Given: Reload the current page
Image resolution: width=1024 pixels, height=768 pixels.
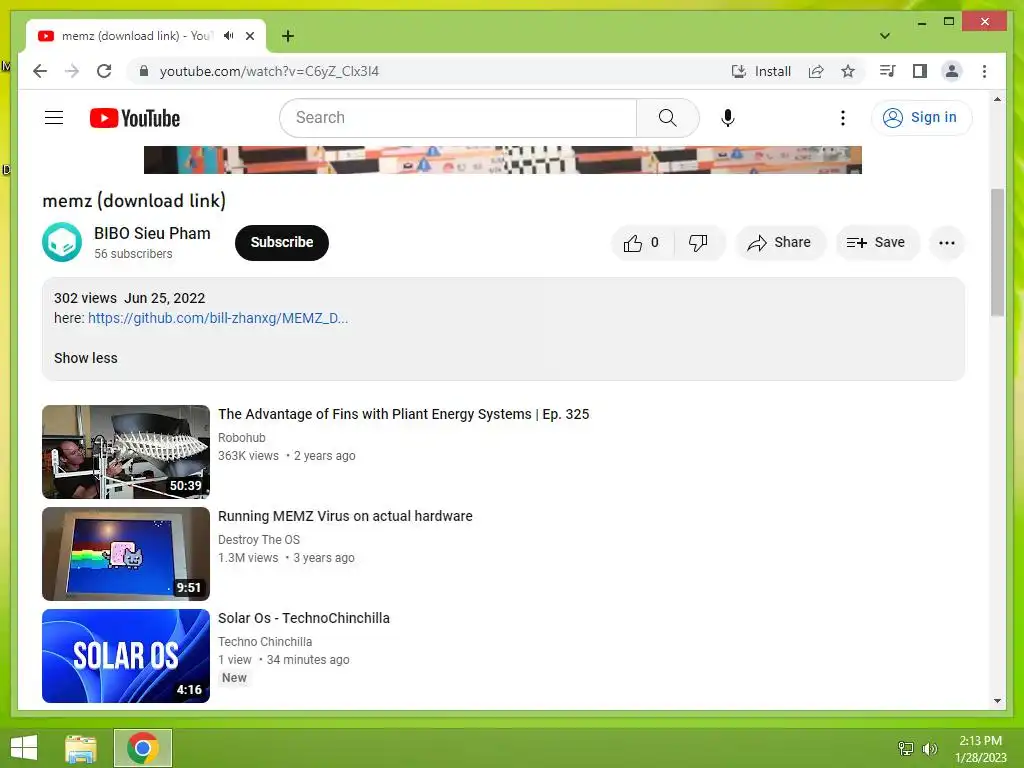Looking at the screenshot, I should point(104,71).
